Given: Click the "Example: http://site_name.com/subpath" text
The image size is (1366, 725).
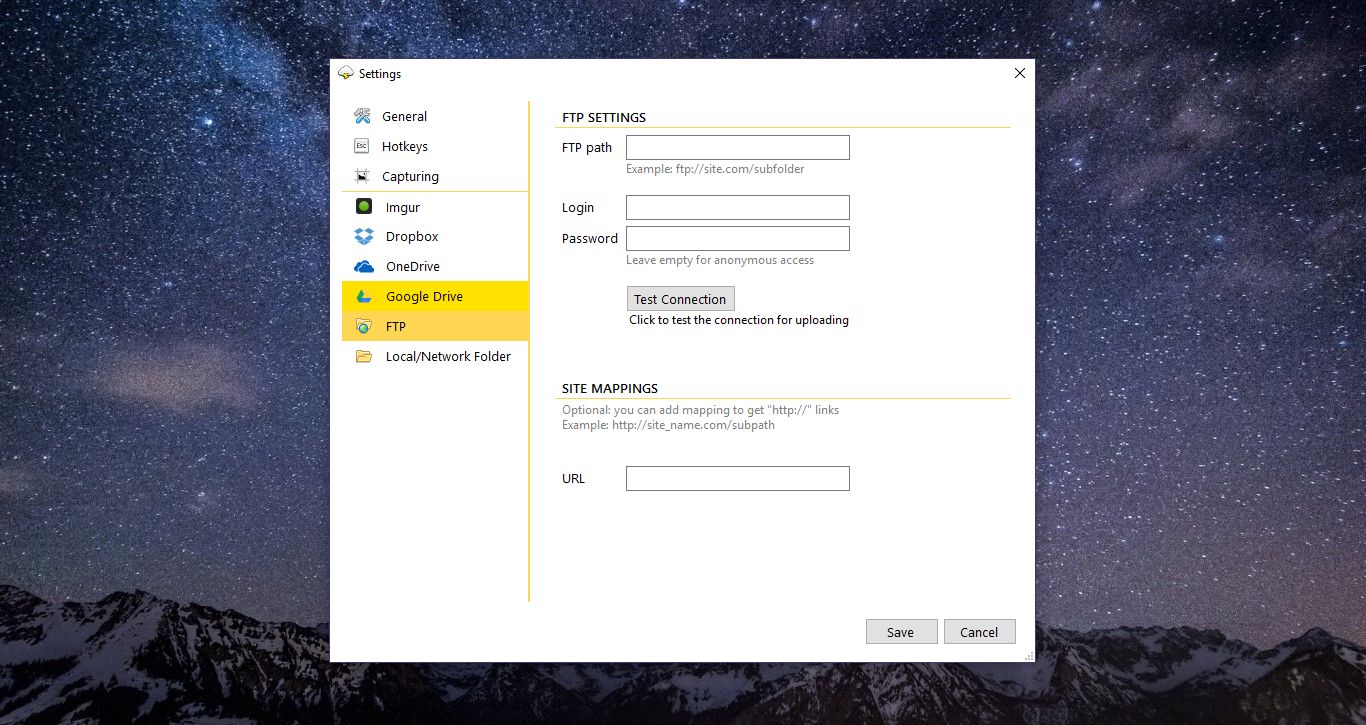Looking at the screenshot, I should click(x=668, y=425).
